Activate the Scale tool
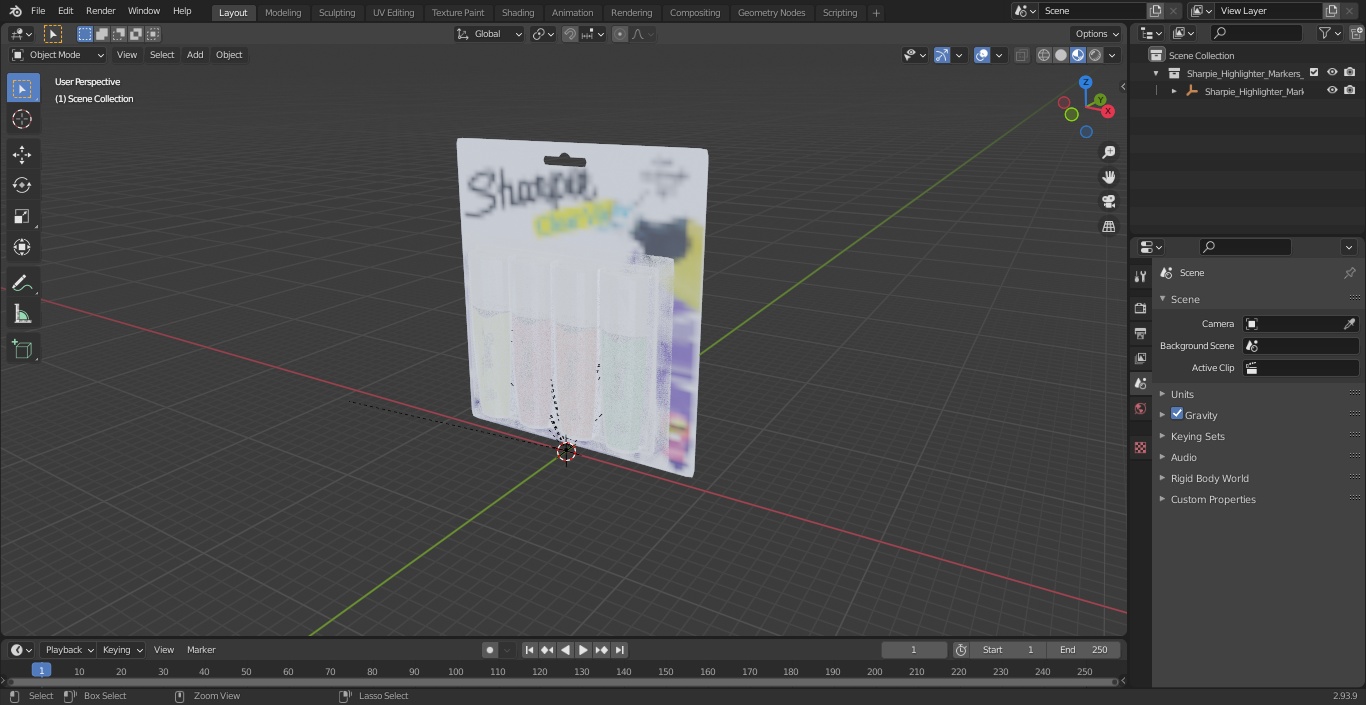Screen dimensions: 1366x705 22,216
